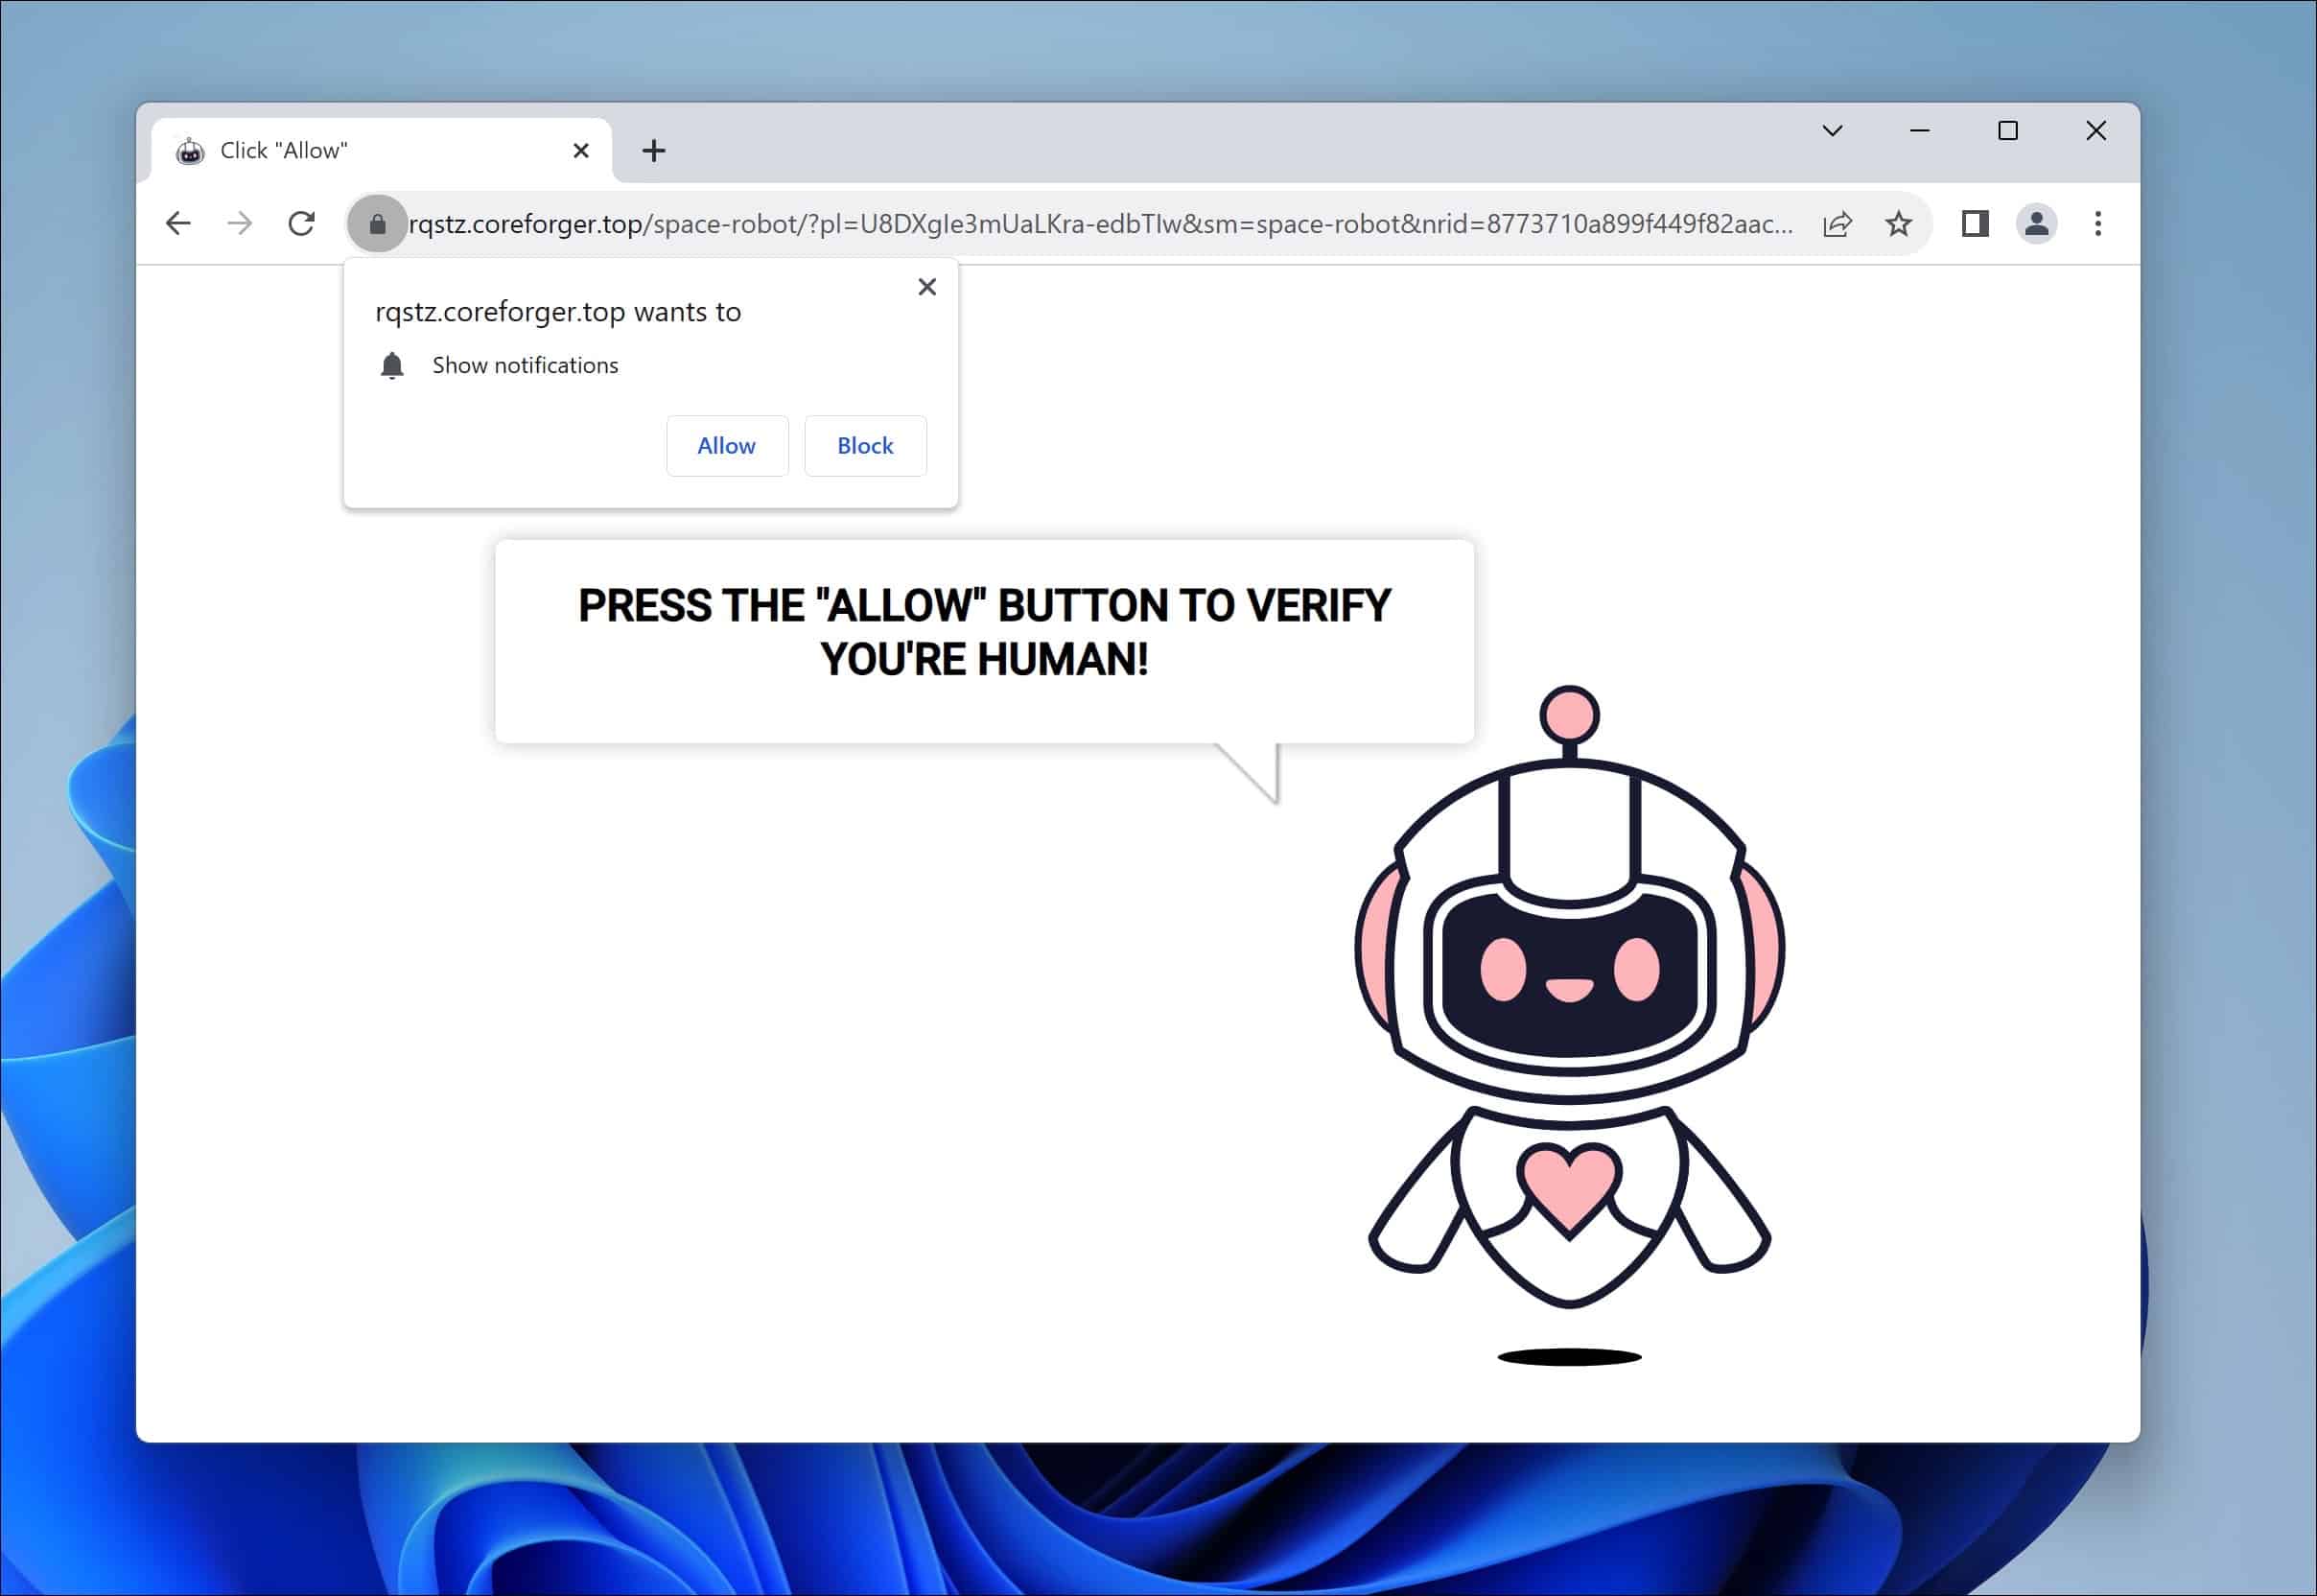Open a new browser tab with plus icon
The width and height of the screenshot is (2317, 1596).
point(655,150)
